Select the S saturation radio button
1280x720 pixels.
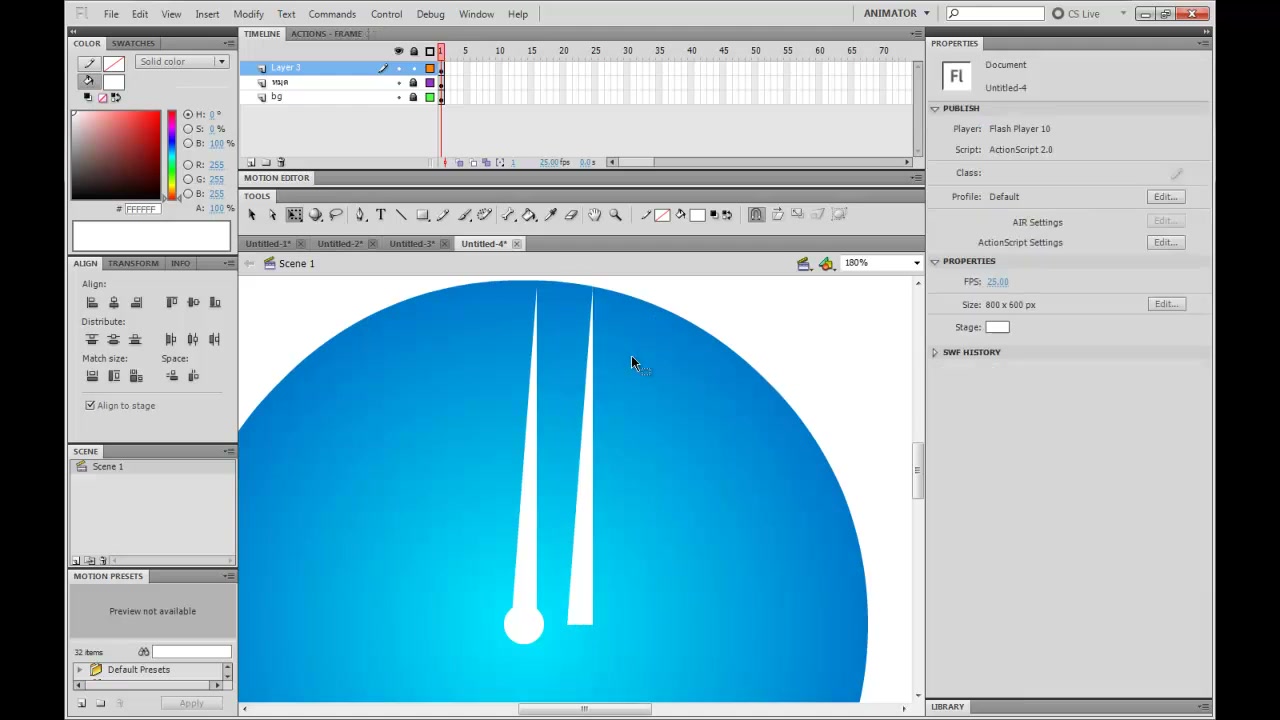(x=187, y=129)
